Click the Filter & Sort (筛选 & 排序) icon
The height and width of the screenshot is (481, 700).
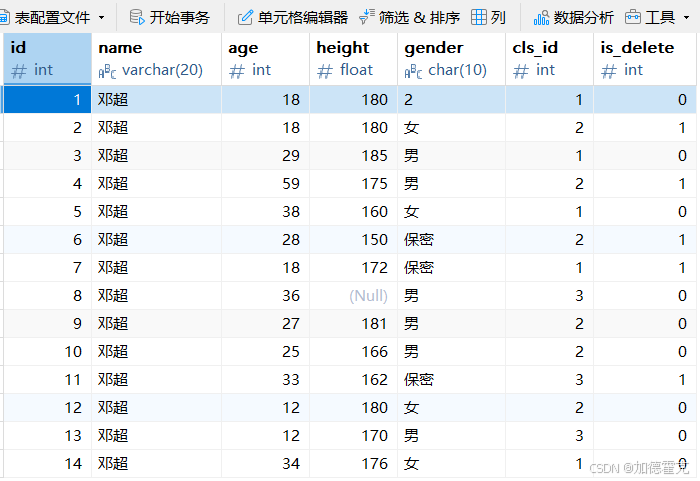click(x=367, y=17)
